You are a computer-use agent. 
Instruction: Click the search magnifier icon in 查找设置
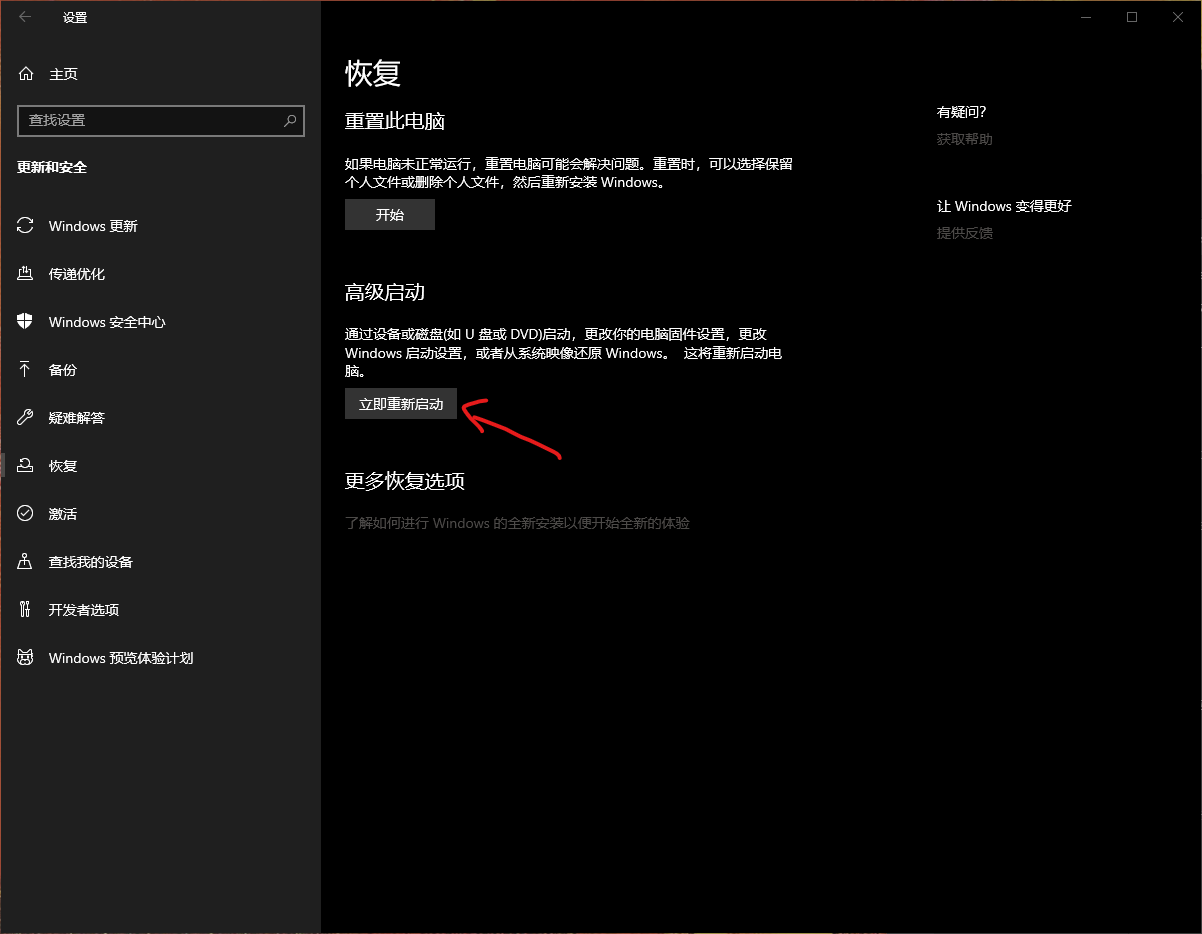tap(290, 120)
